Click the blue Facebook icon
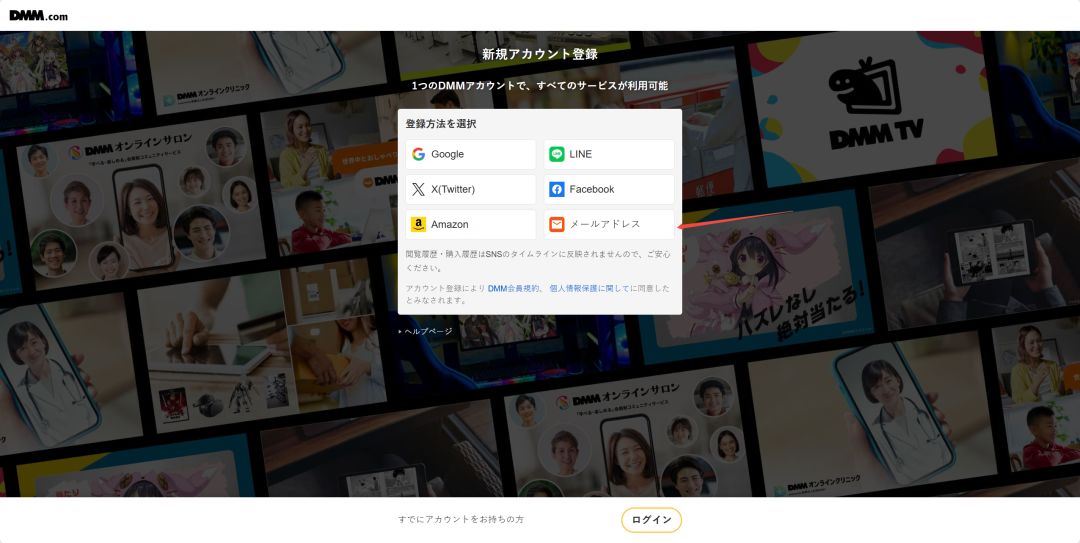Screen dimensions: 1080x543 click(x=557, y=189)
